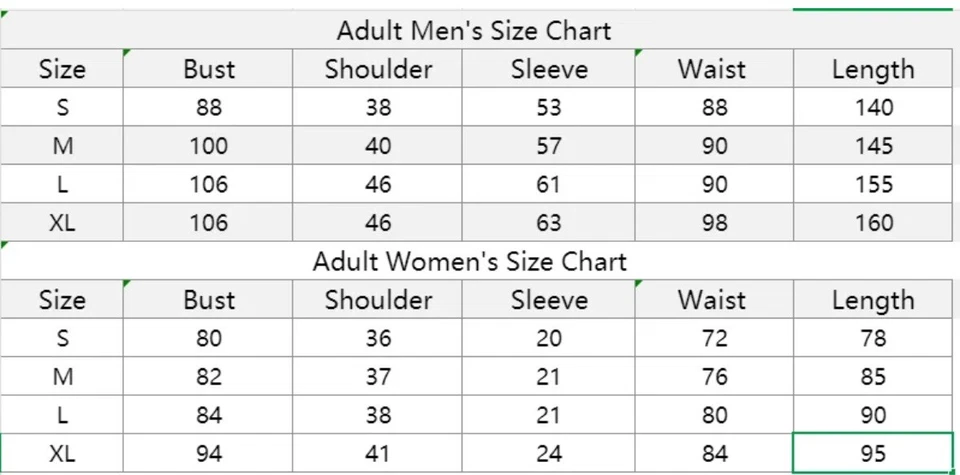960x475 pixels.
Task: Select men's XL length cell 160
Action: coord(873,223)
